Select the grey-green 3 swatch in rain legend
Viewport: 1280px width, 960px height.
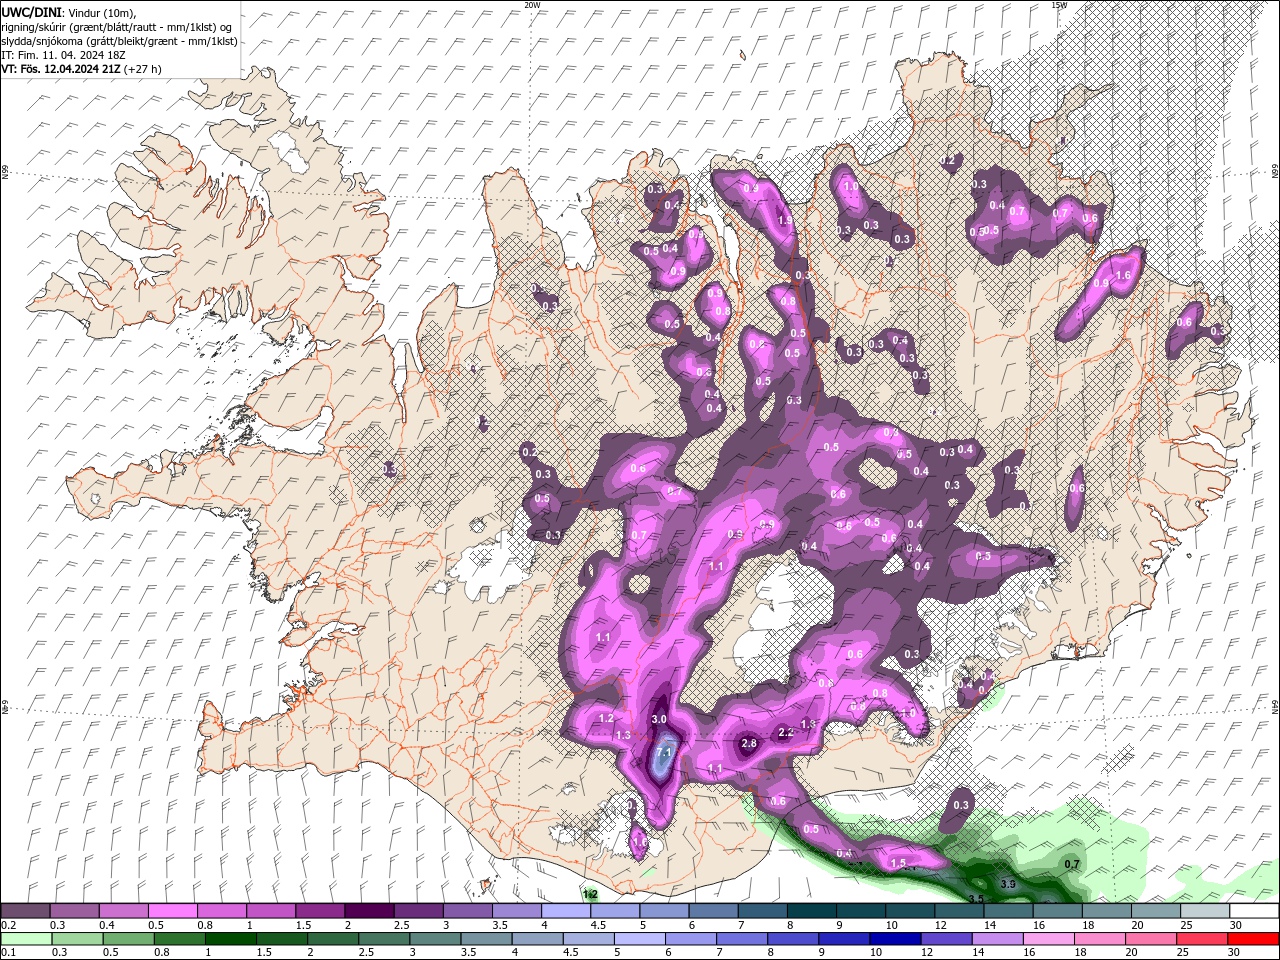pyautogui.click(x=435, y=939)
